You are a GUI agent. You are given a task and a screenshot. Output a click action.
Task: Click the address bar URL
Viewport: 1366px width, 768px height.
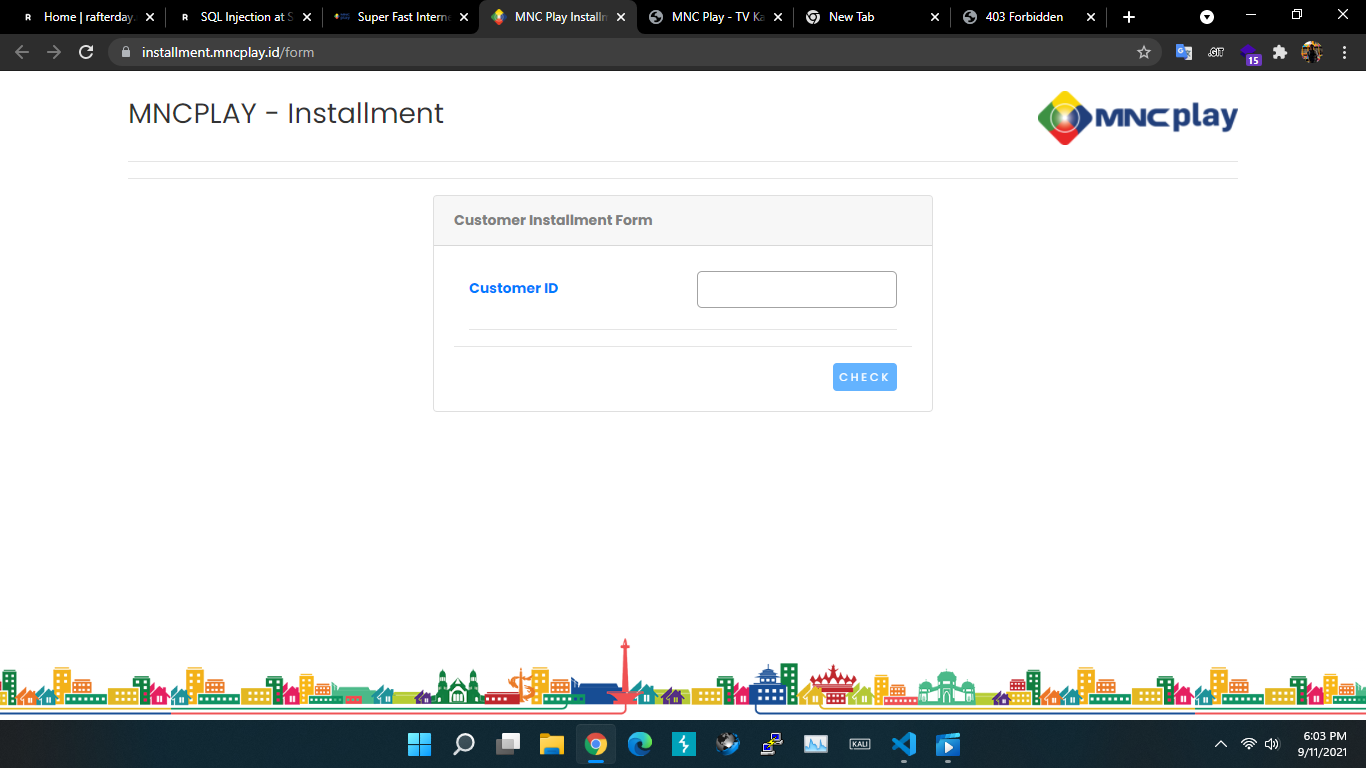pyautogui.click(x=228, y=52)
